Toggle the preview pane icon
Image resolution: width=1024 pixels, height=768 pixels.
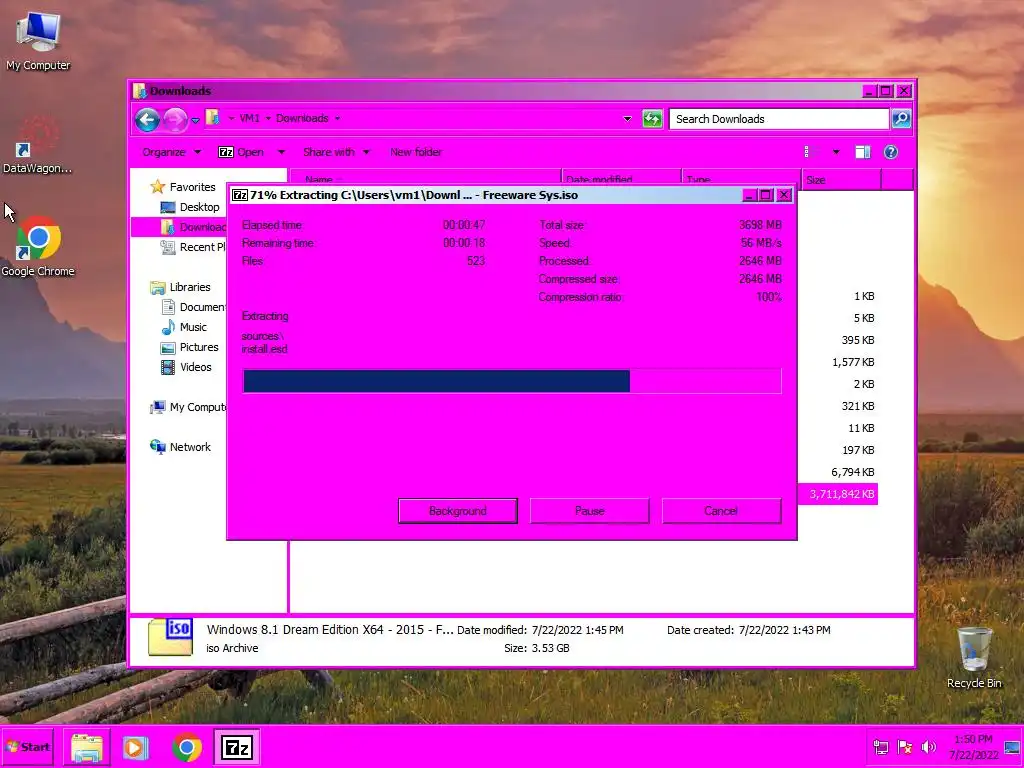click(x=863, y=152)
